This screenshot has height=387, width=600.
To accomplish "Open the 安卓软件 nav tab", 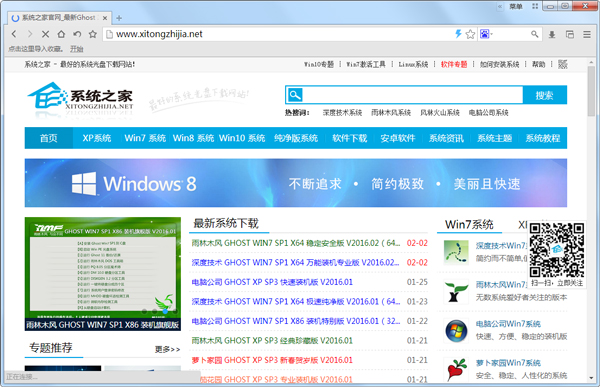I will (x=398, y=138).
